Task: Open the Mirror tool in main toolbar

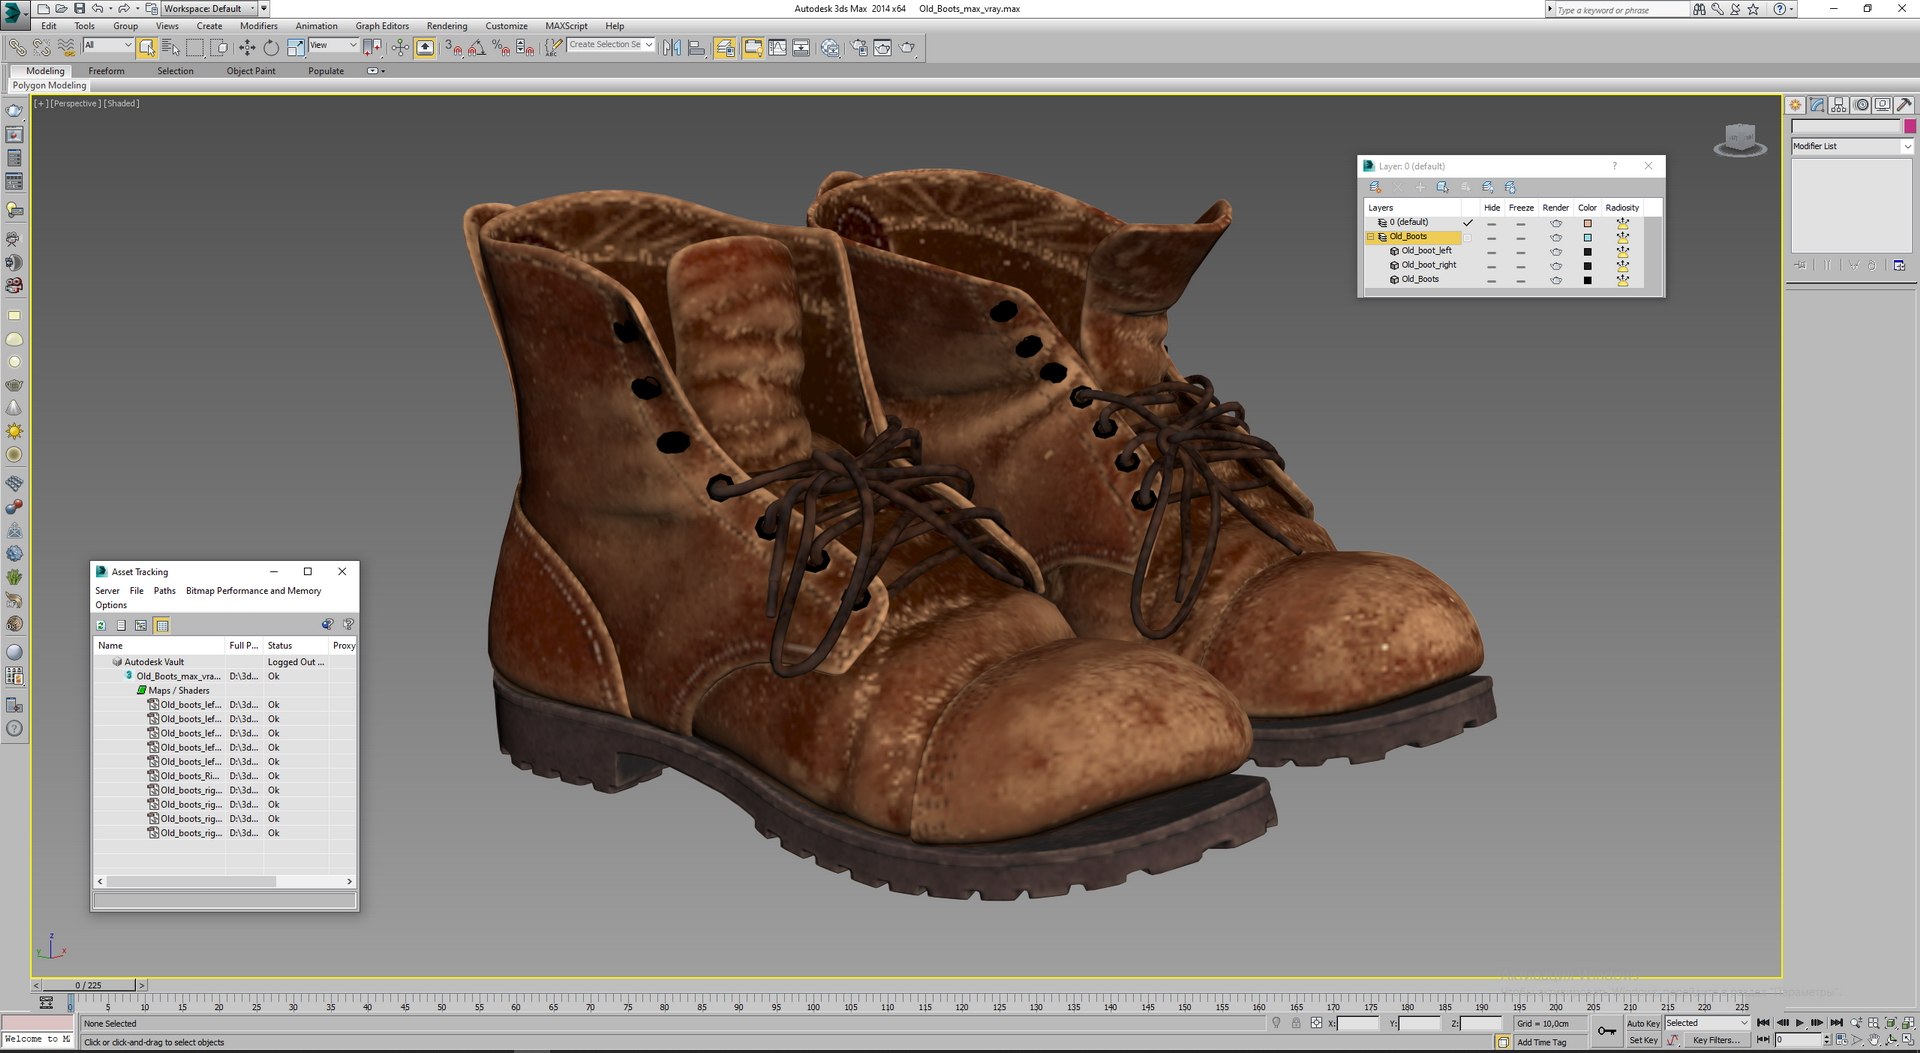Action: point(672,47)
